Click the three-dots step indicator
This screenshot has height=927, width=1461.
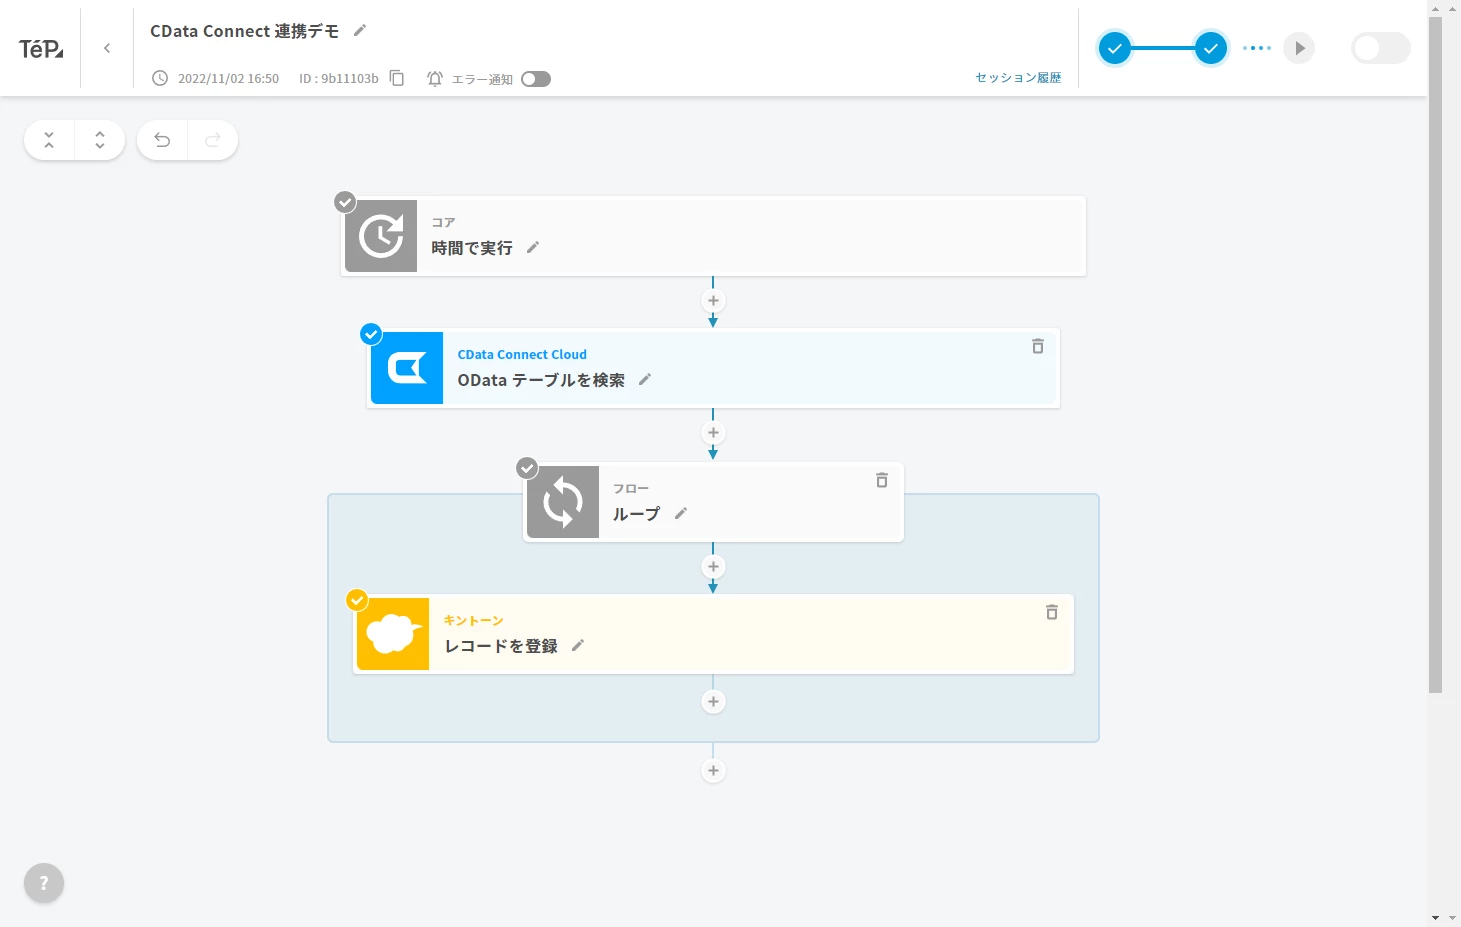(x=1257, y=48)
